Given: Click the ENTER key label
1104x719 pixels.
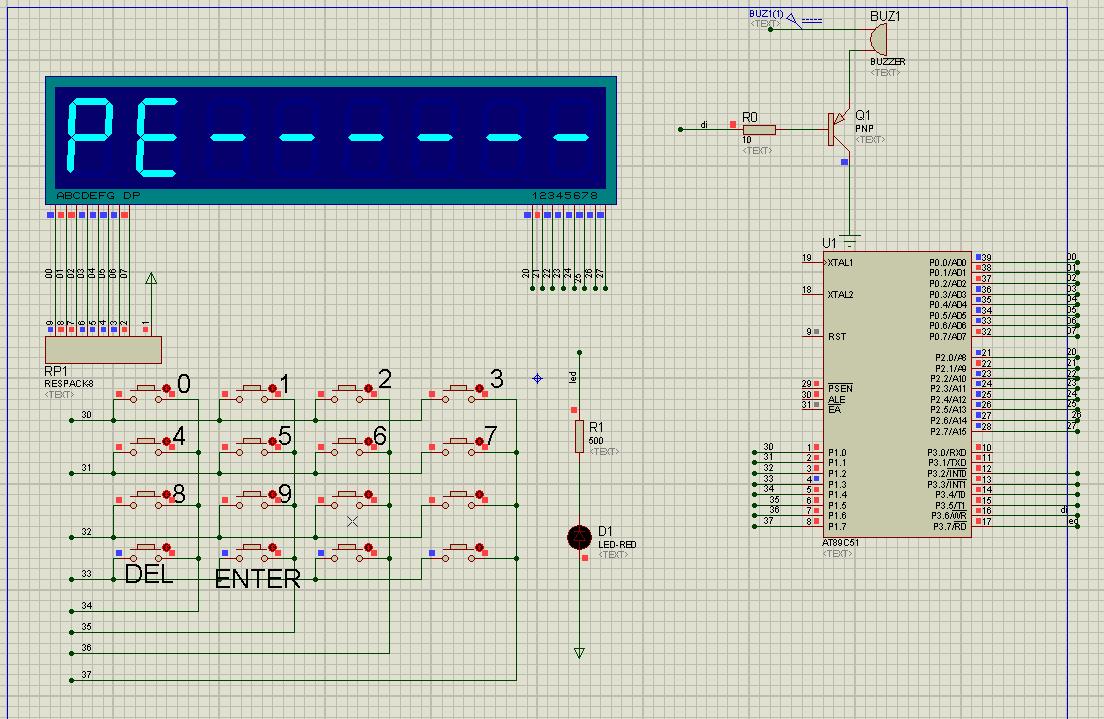Looking at the screenshot, I should pyautogui.click(x=258, y=579).
